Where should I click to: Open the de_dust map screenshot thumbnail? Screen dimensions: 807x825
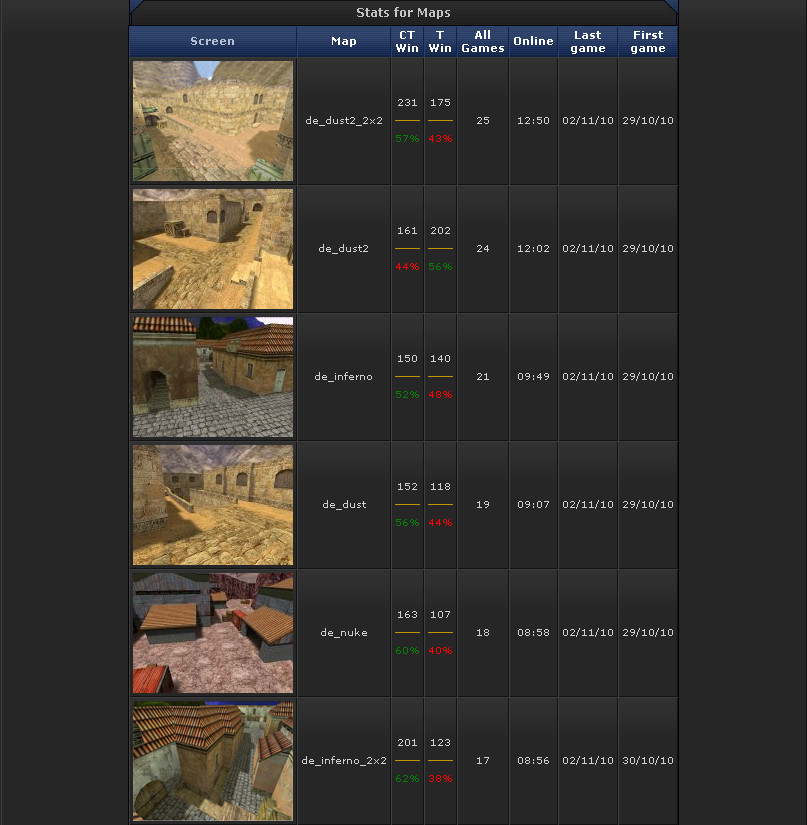click(213, 505)
